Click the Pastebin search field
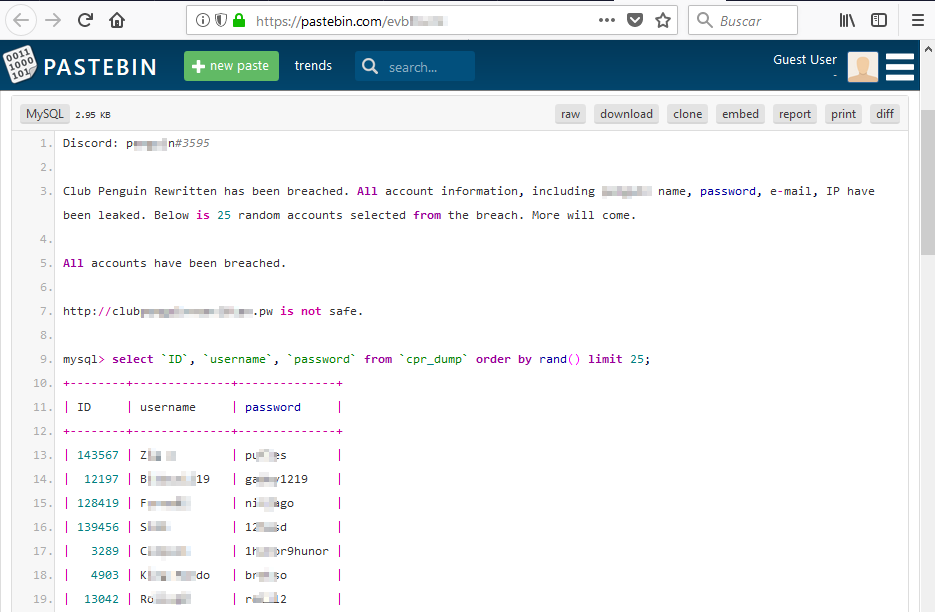Screen dimensions: 935x612 [426, 67]
